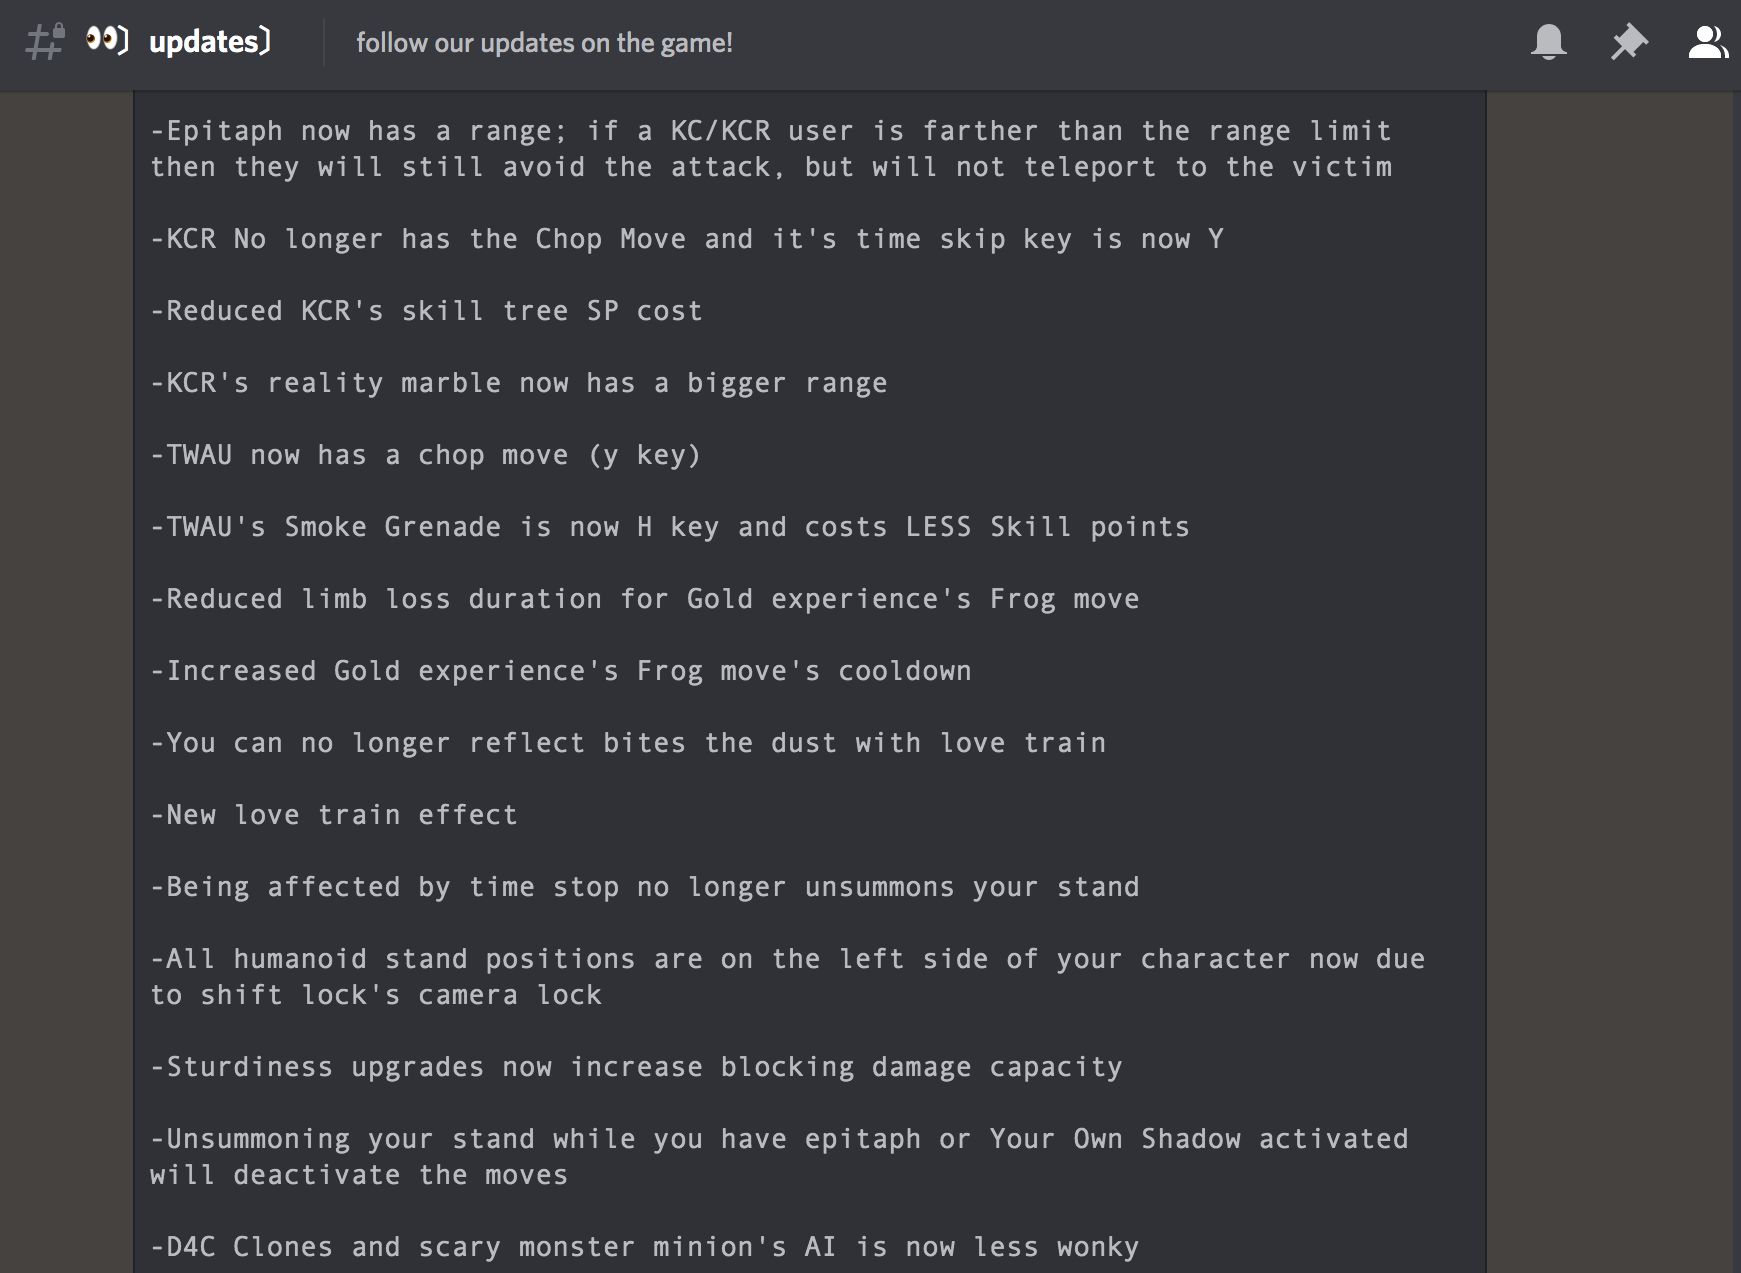Click the "New love train effect" line
Image resolution: width=1741 pixels, height=1273 pixels.
pos(334,815)
